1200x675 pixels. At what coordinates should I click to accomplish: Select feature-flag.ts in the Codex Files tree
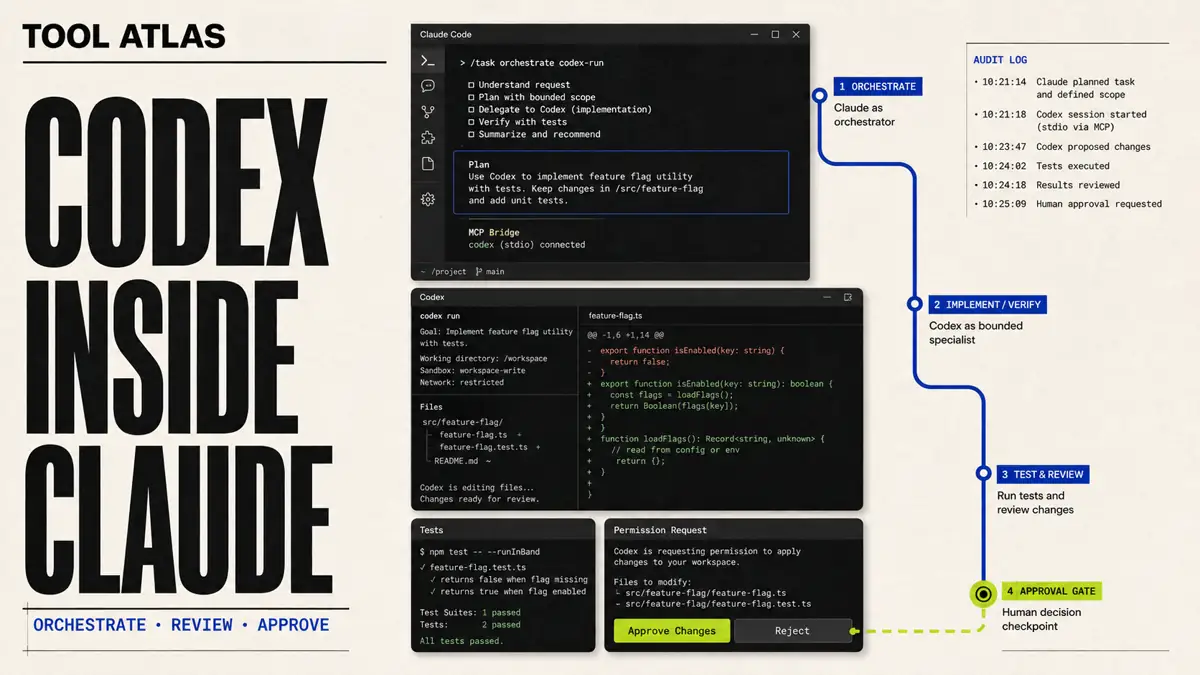click(473, 435)
